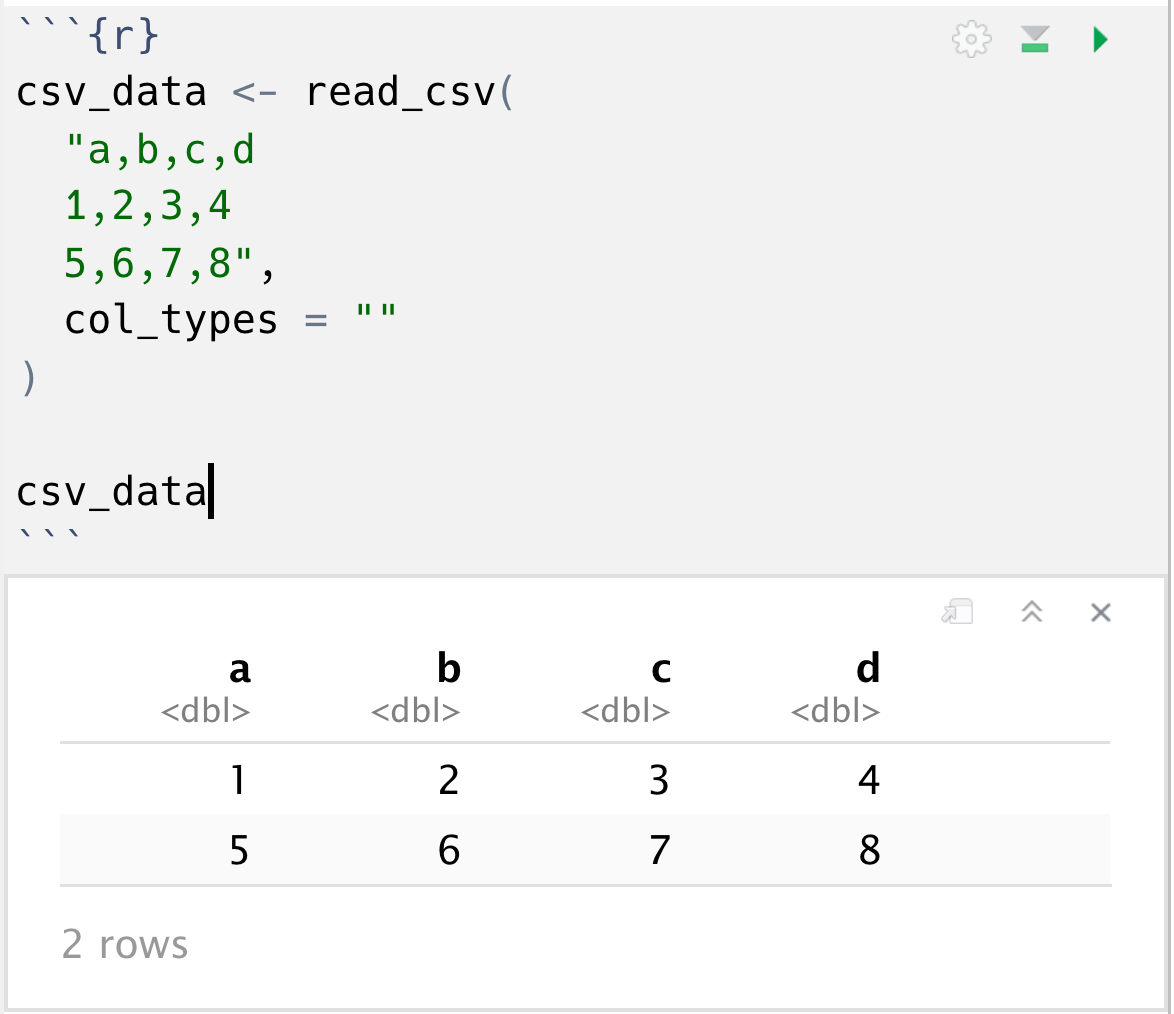
Task: Place cursor after col_types empty string
Action: click(397, 320)
